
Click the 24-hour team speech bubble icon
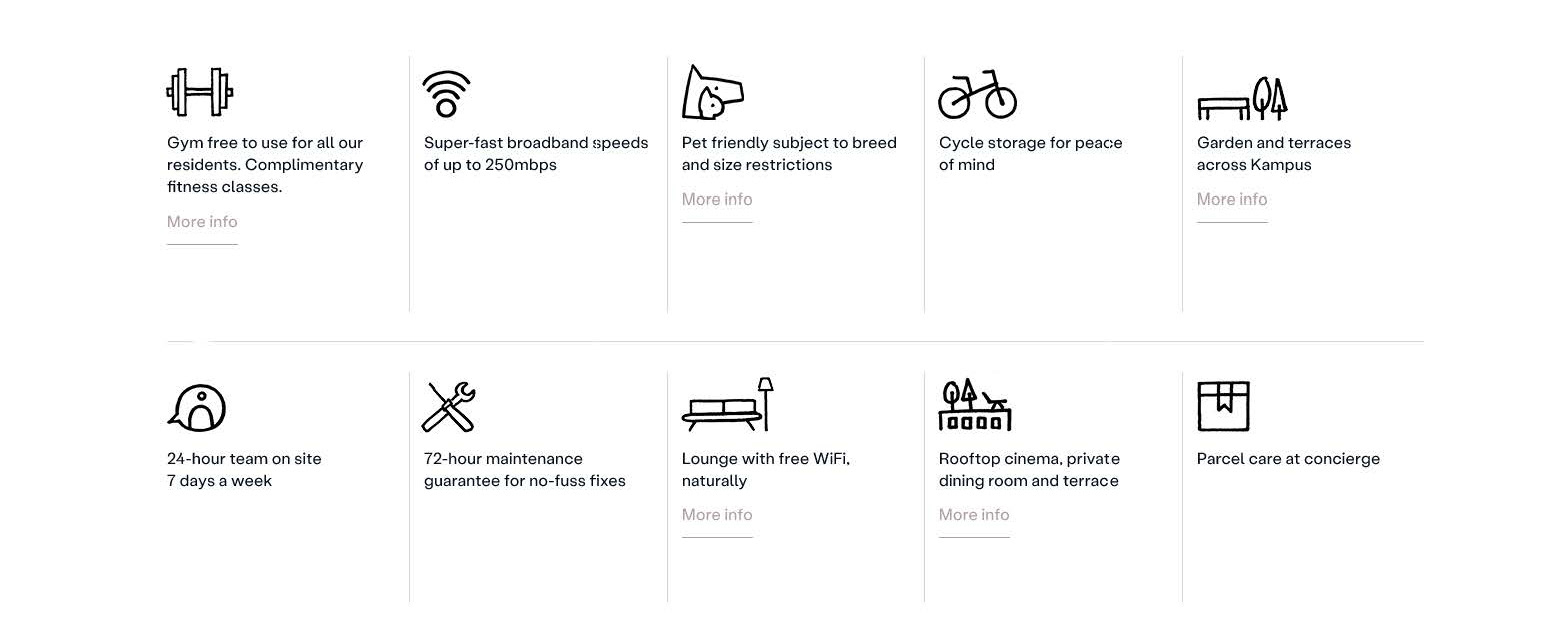(x=196, y=408)
